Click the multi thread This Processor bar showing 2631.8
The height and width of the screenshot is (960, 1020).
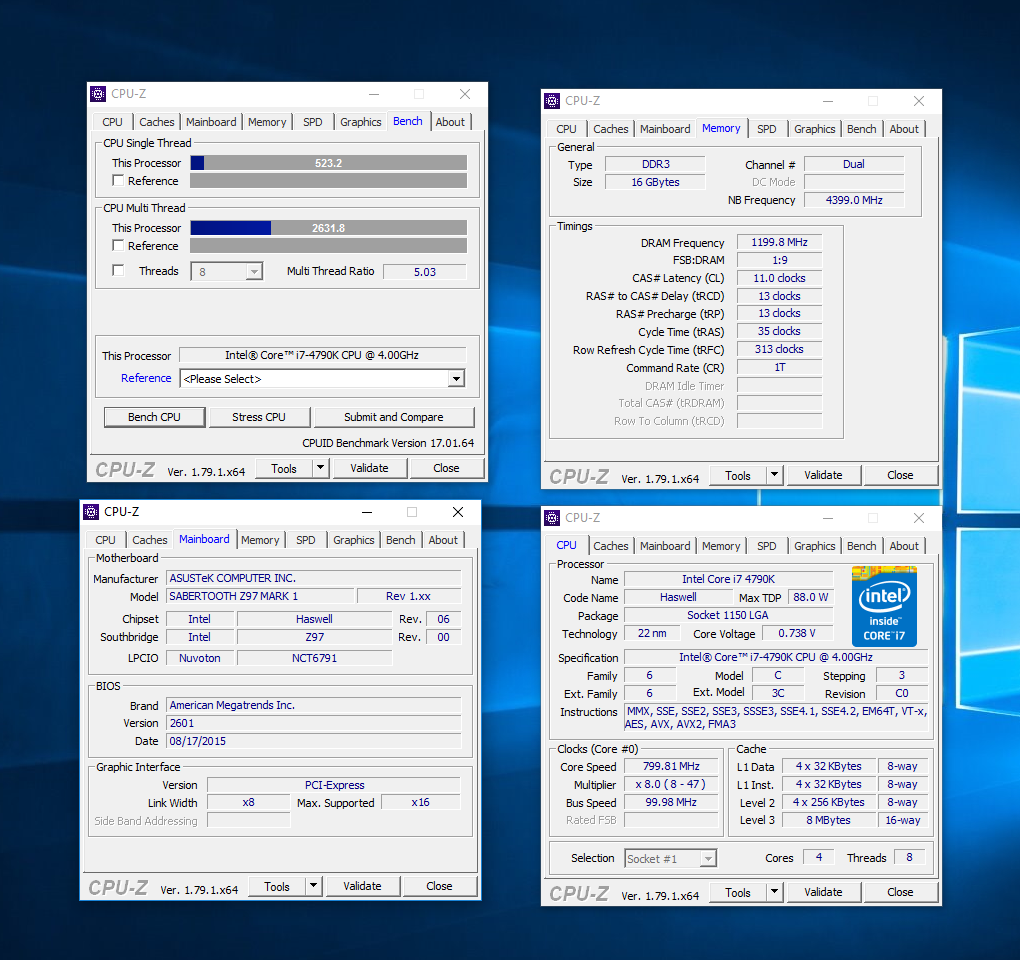click(329, 228)
